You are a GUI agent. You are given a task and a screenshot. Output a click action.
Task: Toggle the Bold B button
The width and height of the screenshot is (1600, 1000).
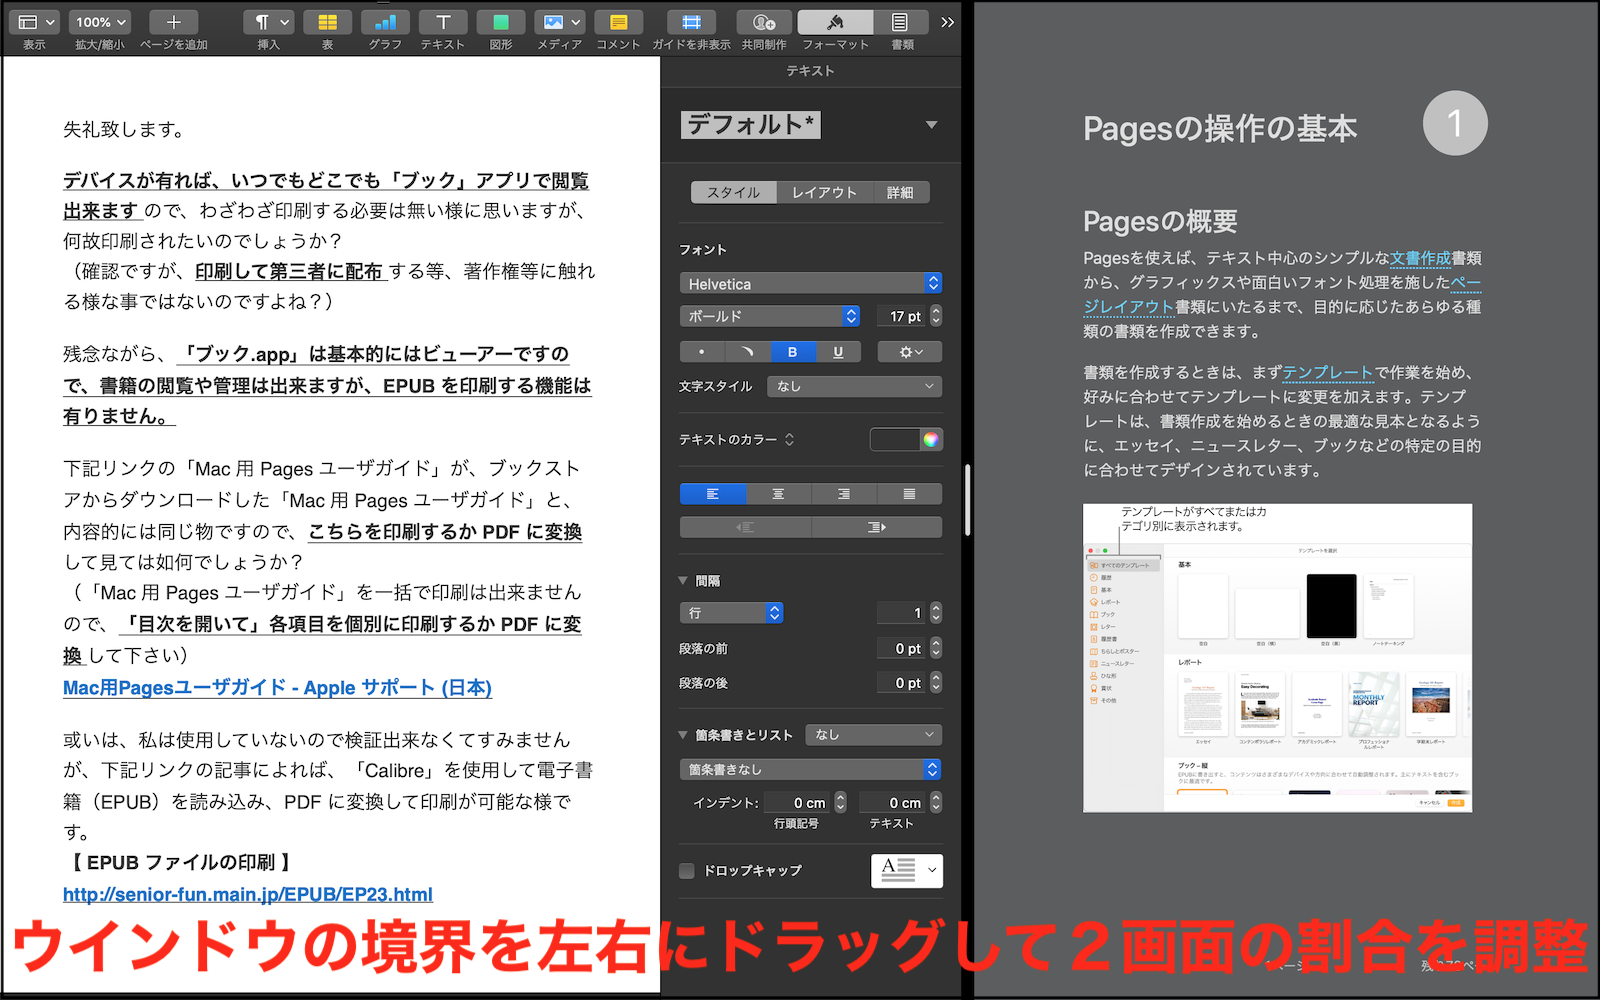coord(793,352)
